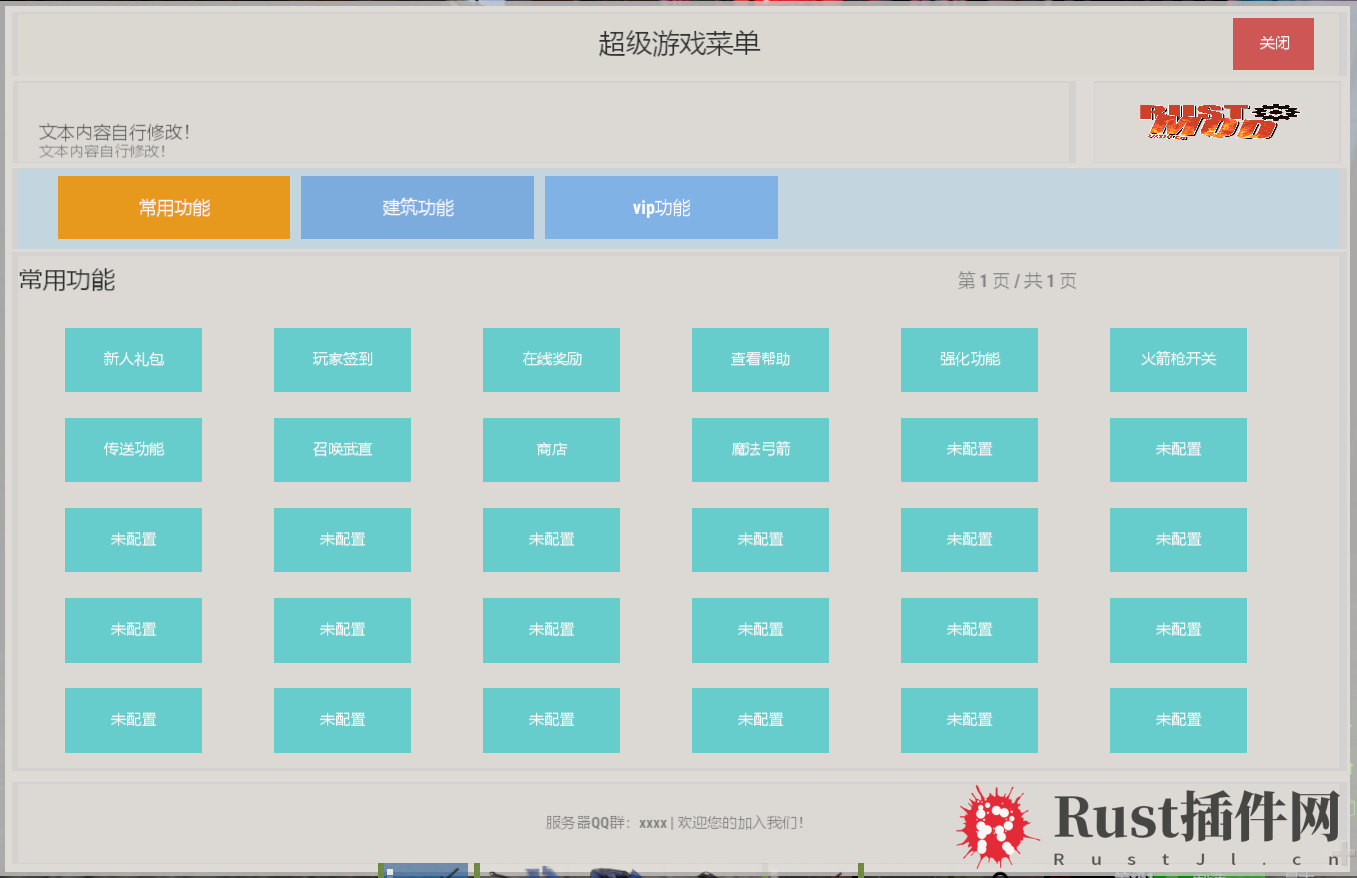This screenshot has height=878, width=1357.
Task: Click the 超级游戏菜单 title header
Action: [679, 44]
